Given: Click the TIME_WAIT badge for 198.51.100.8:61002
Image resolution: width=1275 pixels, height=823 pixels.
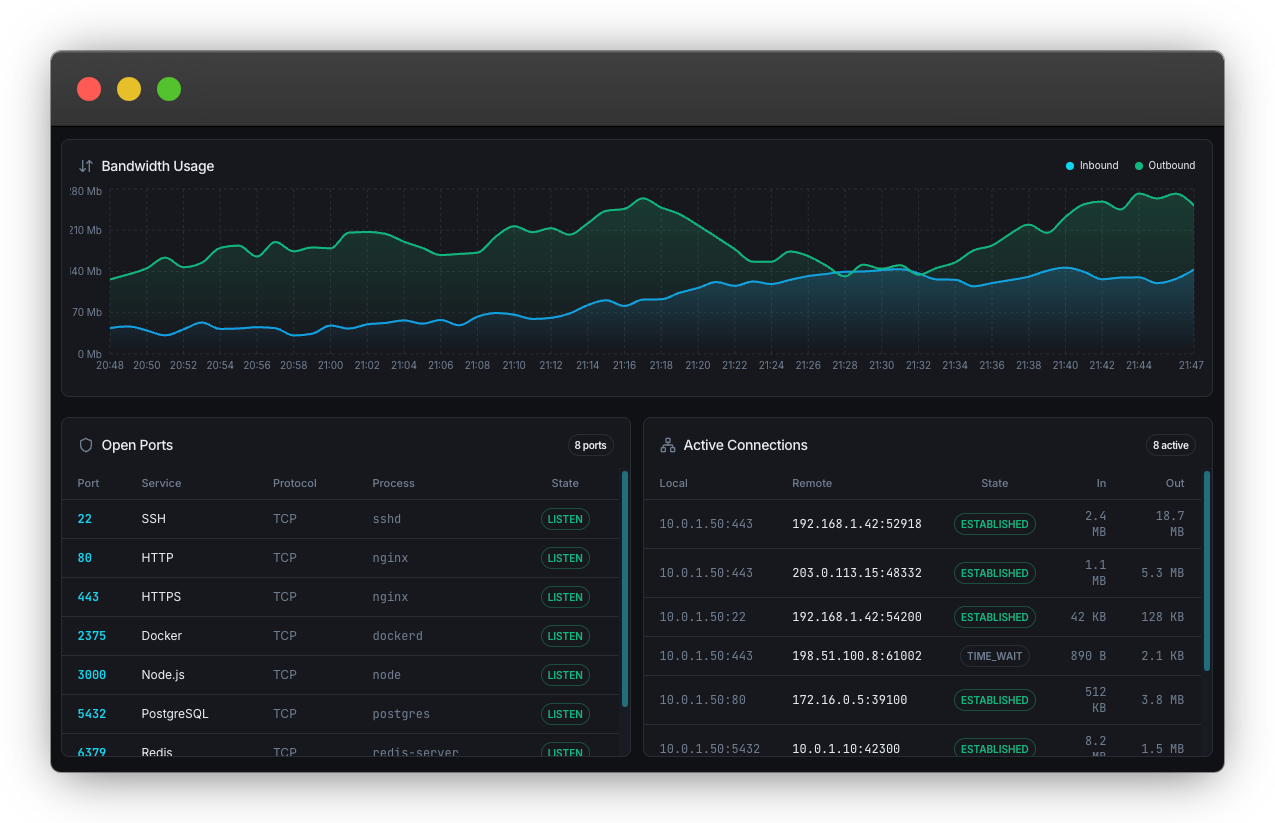Looking at the screenshot, I should [994, 656].
